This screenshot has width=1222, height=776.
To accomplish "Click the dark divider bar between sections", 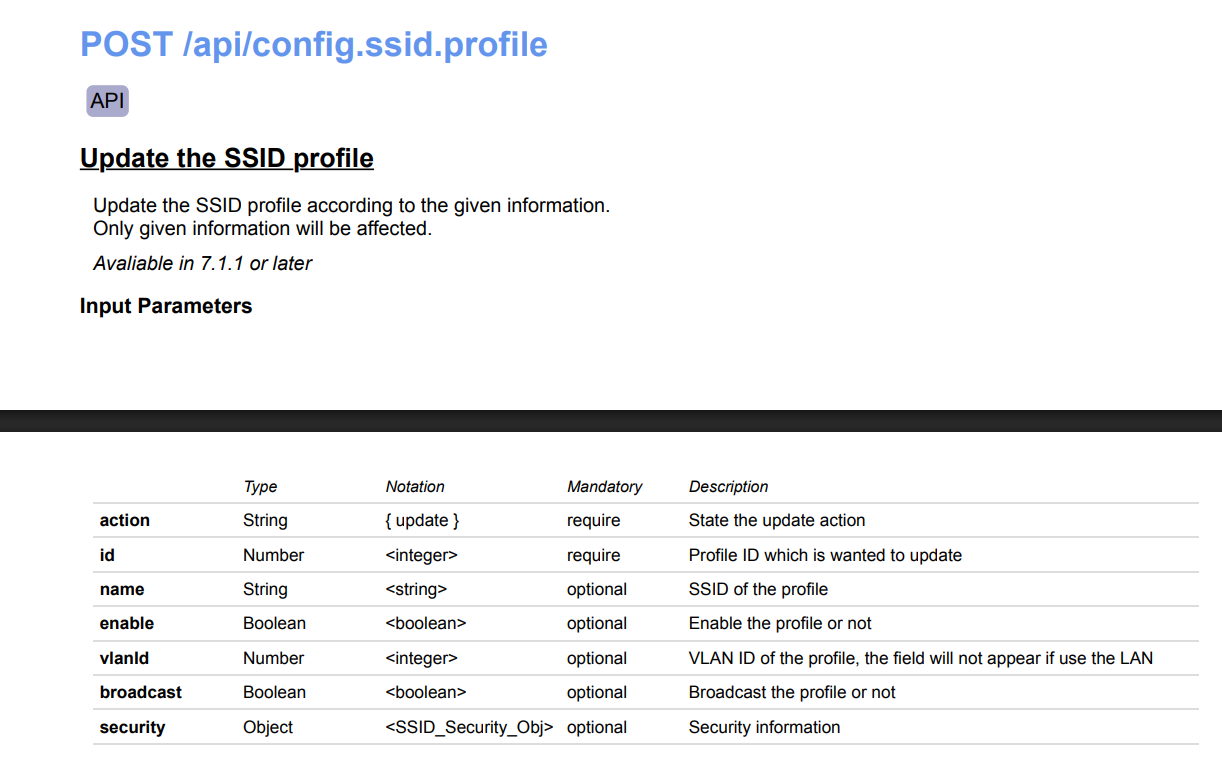I will pos(611,420).
